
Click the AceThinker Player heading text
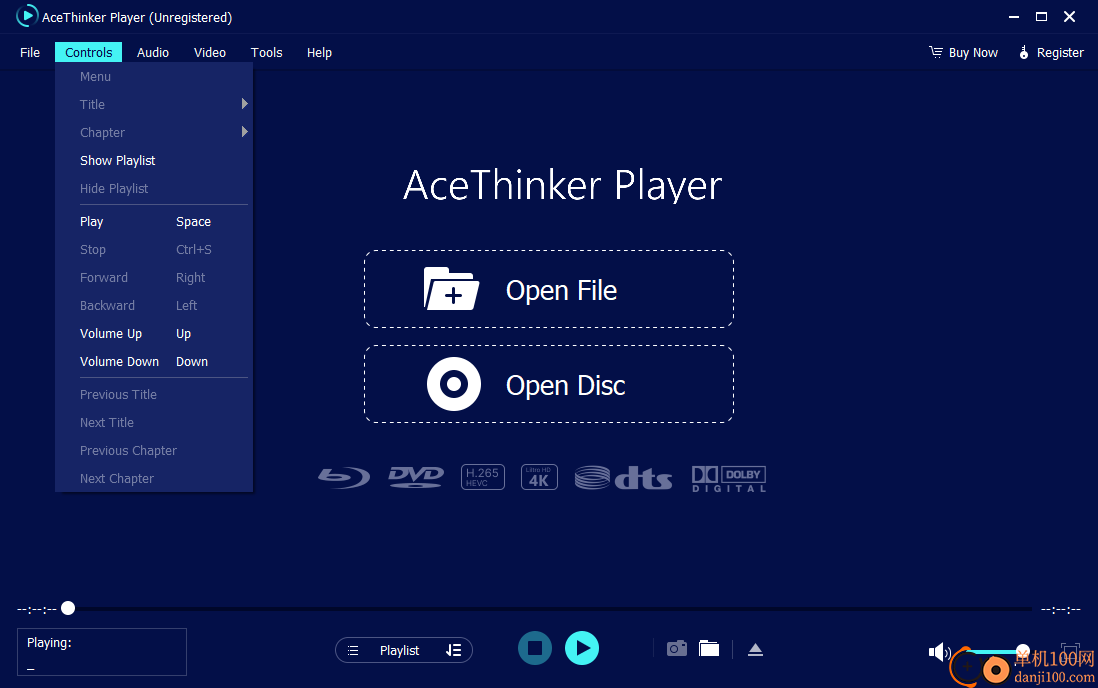click(x=562, y=185)
